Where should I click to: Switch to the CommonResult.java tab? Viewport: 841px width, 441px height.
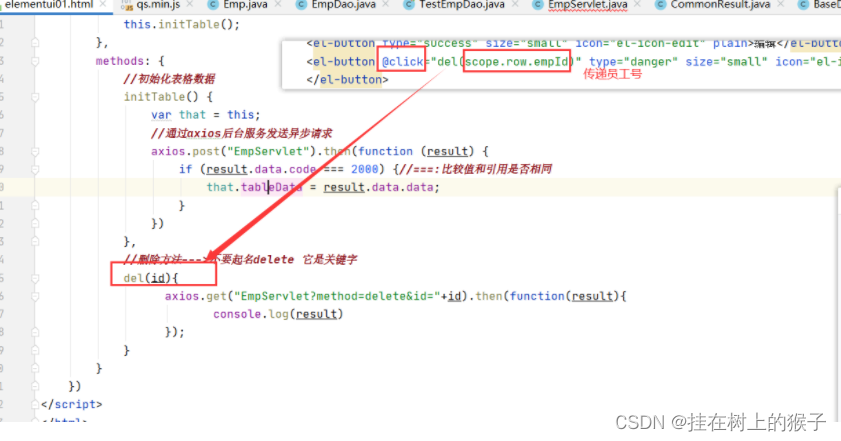click(720, 5)
